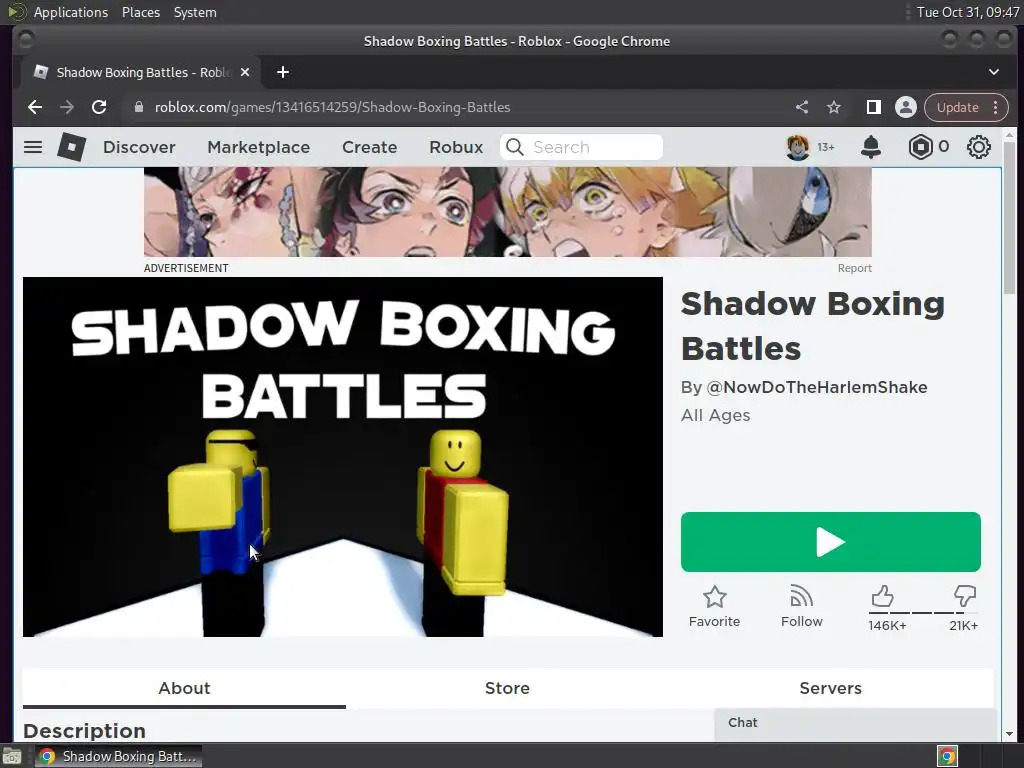1024x768 pixels.
Task: Toggle Chrome side panel
Action: click(874, 107)
